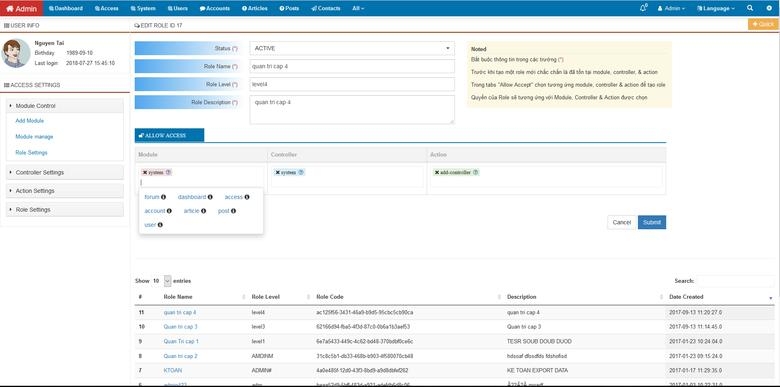Choose dashboard from module suggestions
Image resolution: width=780 pixels, height=387 pixels.
pyautogui.click(x=192, y=197)
